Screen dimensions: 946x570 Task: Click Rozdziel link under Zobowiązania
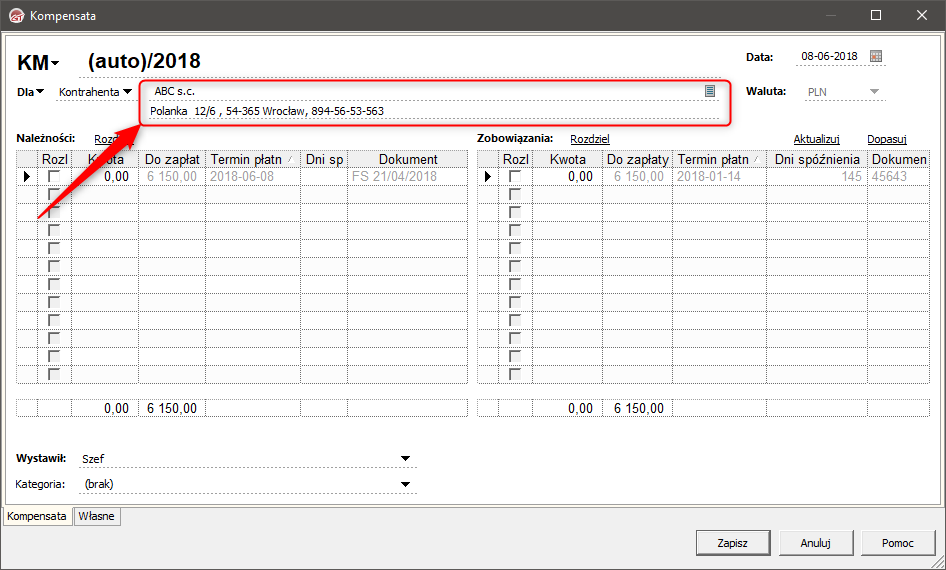589,139
